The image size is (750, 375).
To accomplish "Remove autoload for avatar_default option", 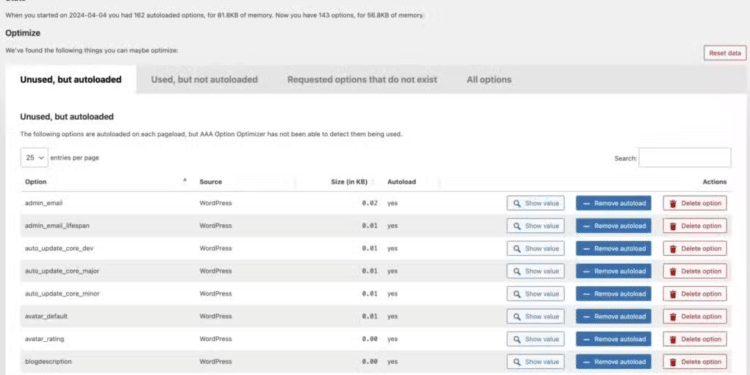I will coord(614,316).
